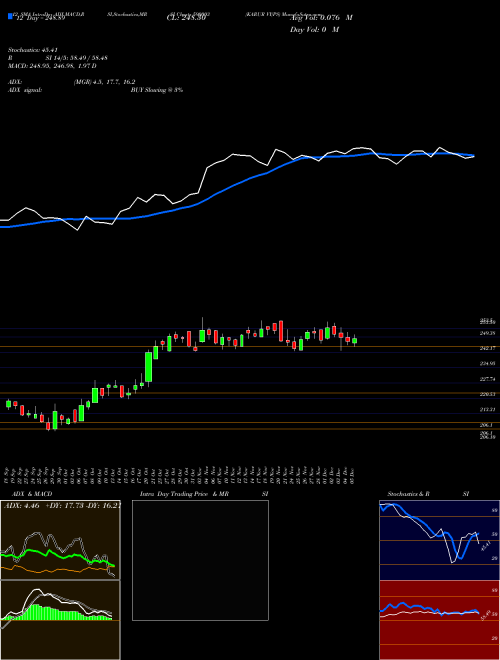Open the red RSI chart panel
Screen dimensions: 500x660
439,620
